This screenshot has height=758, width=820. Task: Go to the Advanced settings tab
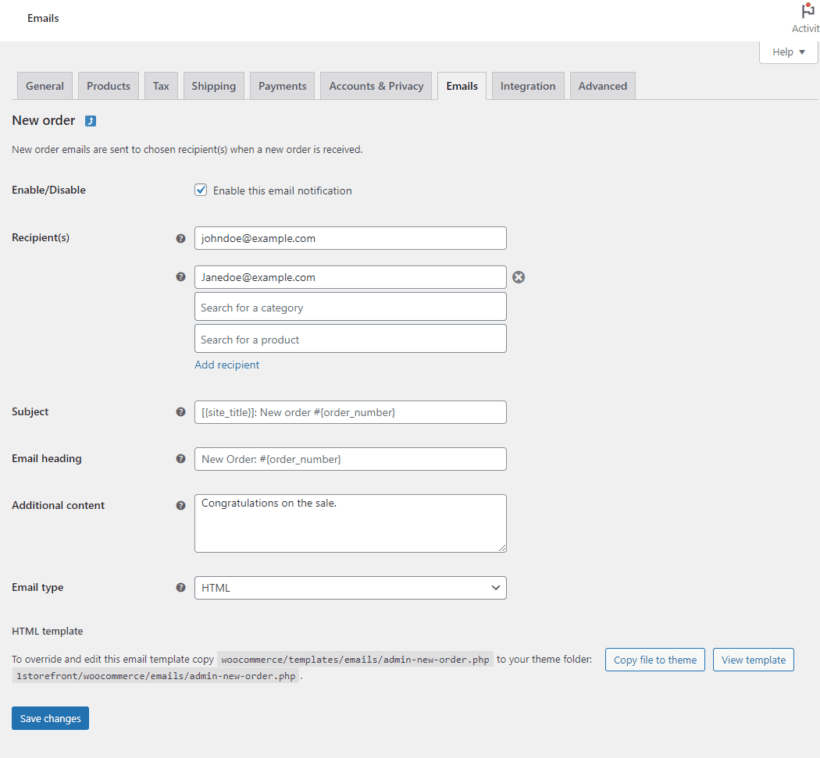pyautogui.click(x=602, y=86)
